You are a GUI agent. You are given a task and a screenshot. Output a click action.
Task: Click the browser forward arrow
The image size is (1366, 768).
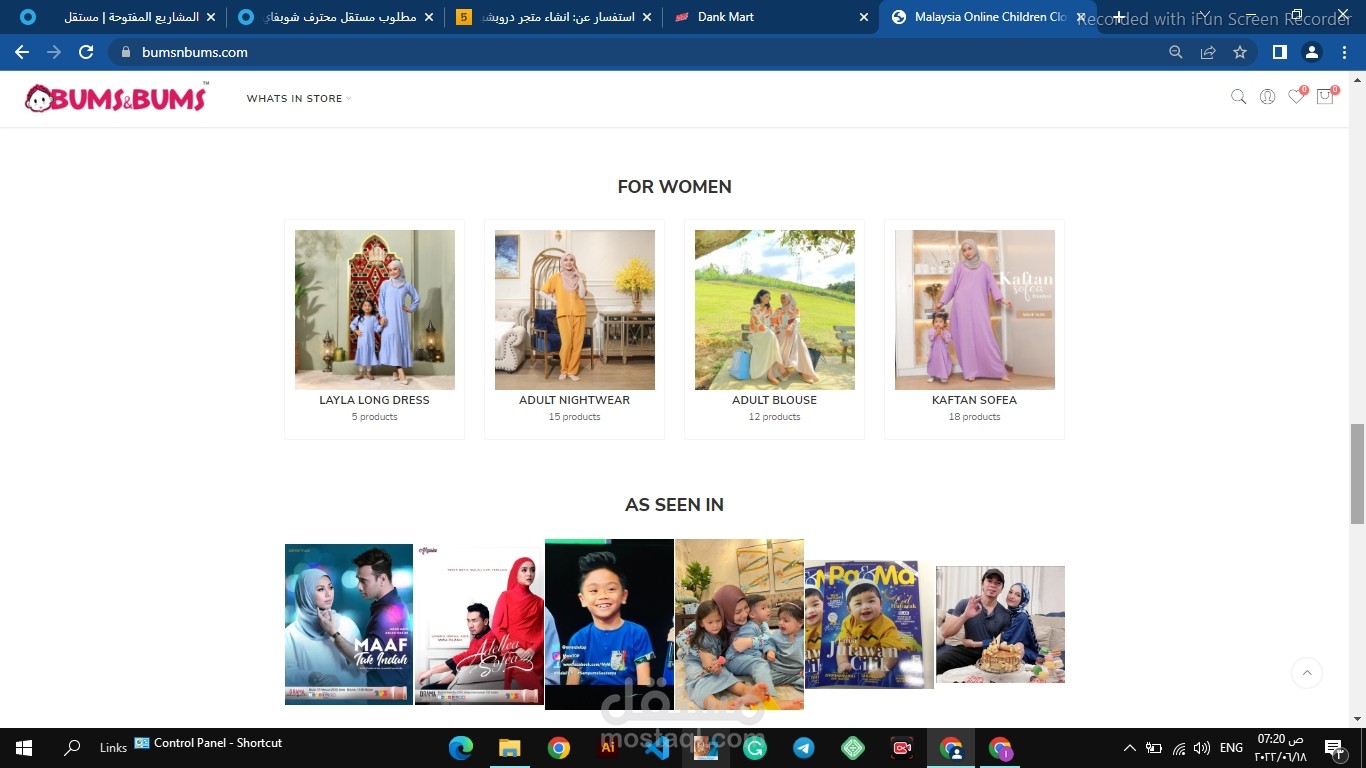[54, 52]
